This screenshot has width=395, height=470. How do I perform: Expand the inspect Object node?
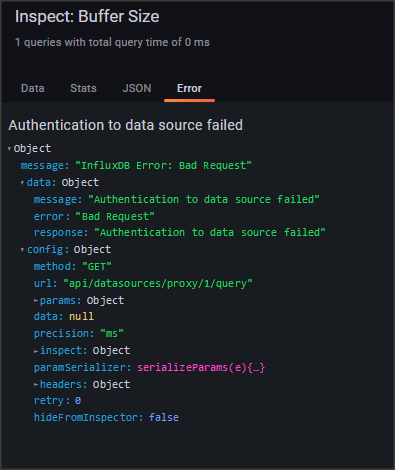click(36, 351)
